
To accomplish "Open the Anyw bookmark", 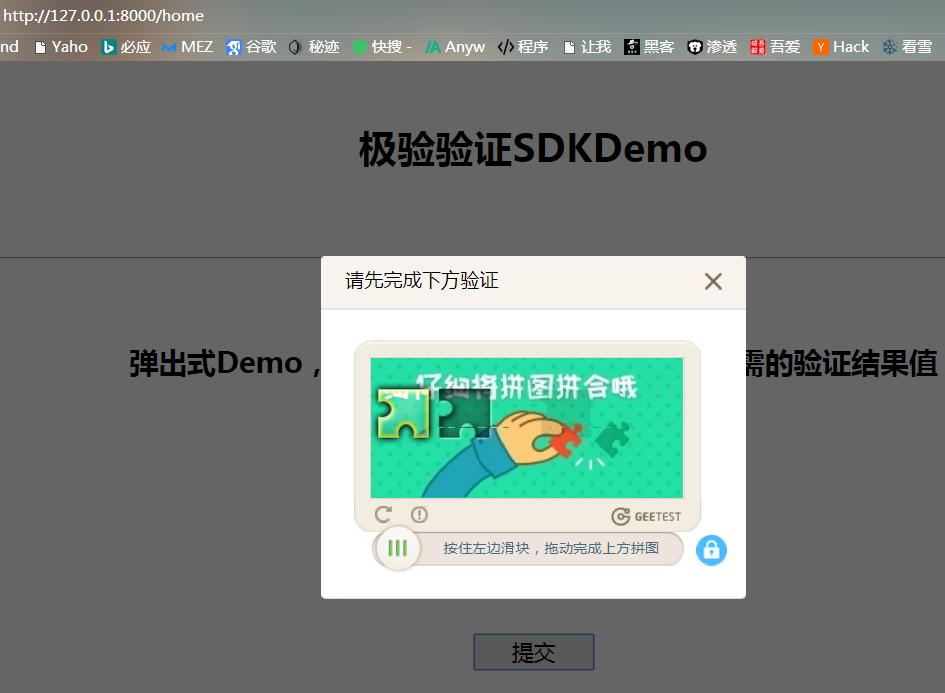I will (455, 47).
